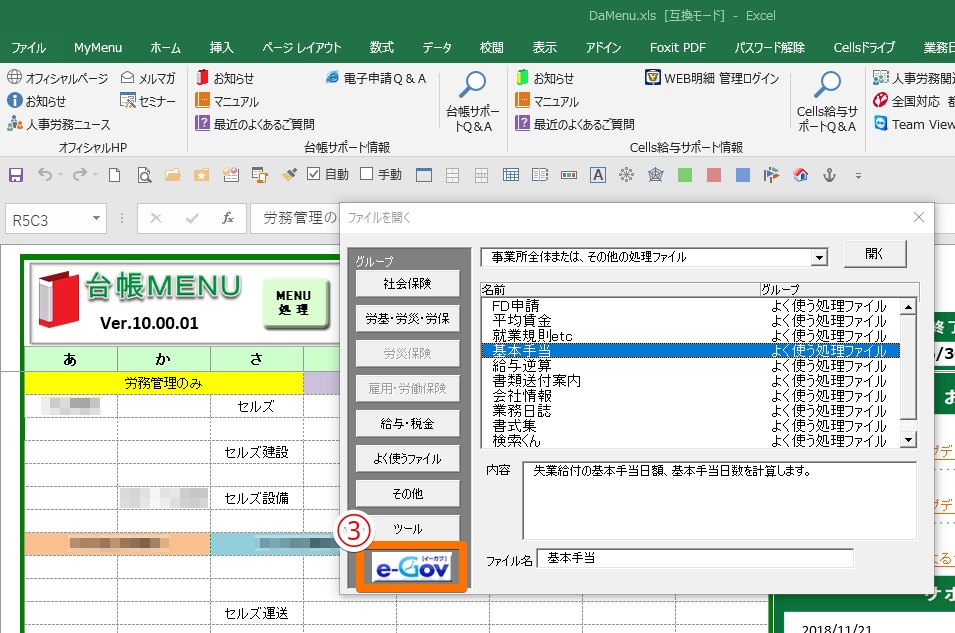Select 給与逆算 in the file list
The width and height of the screenshot is (955, 633).
690,366
